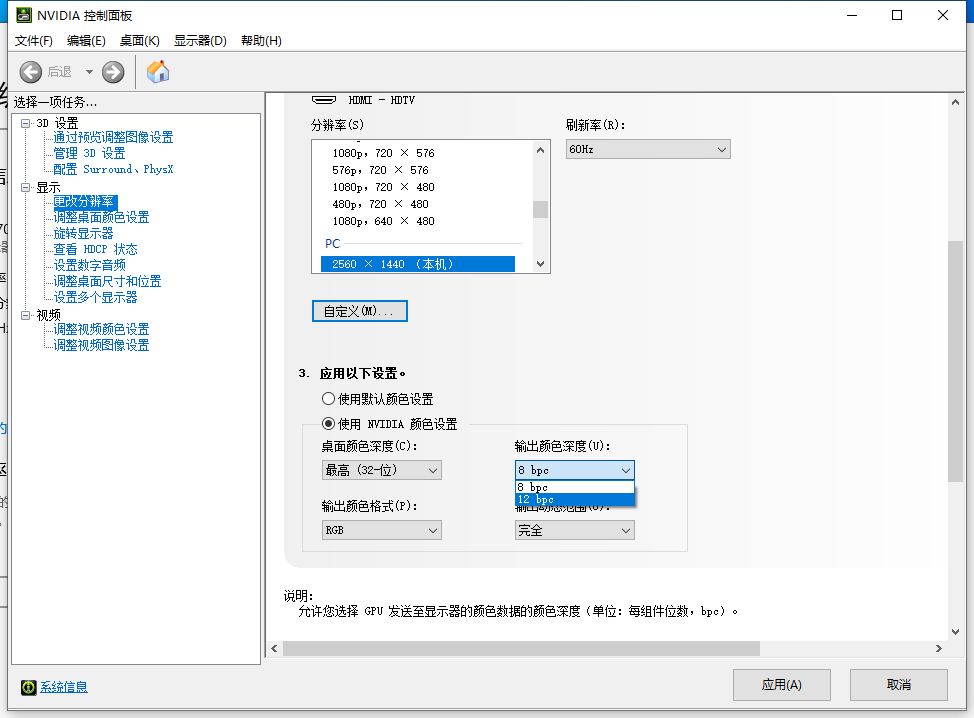Click main panel vertical scrollbar thumb
The image size is (974, 718).
tap(955, 360)
